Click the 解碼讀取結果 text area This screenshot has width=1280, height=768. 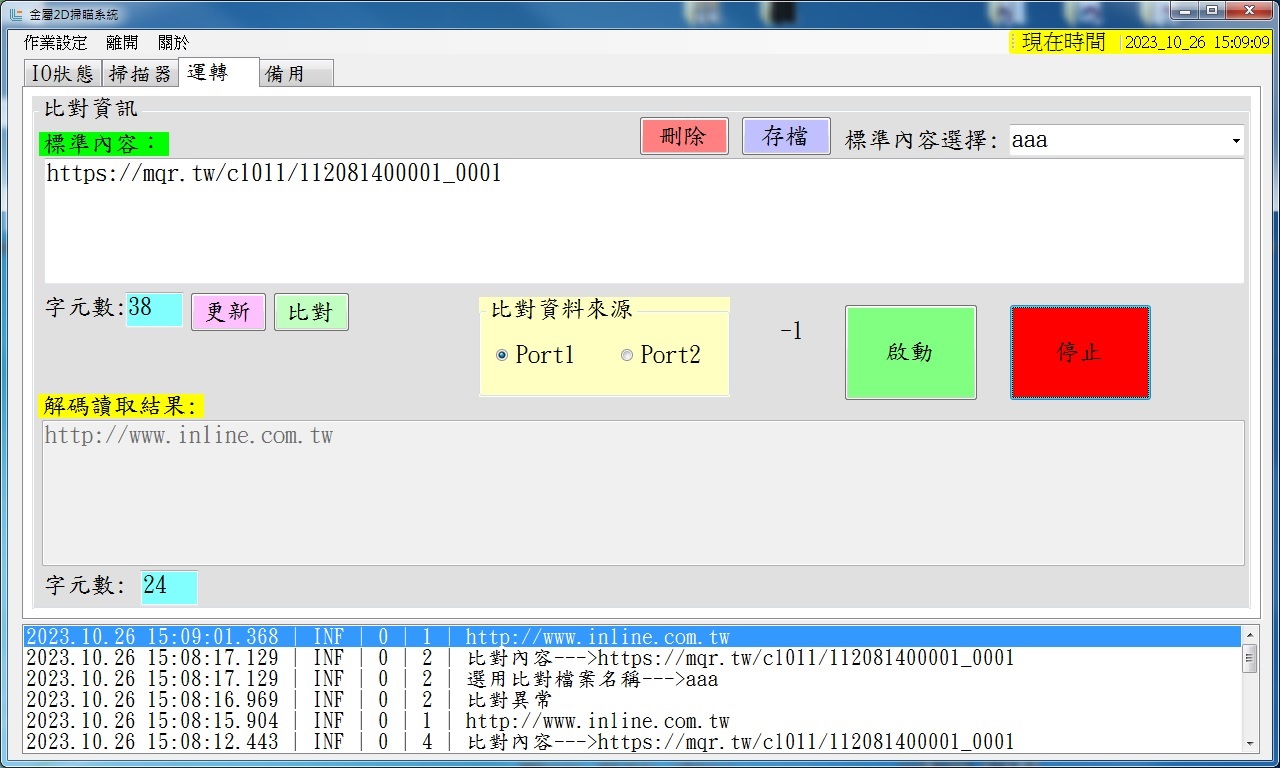[x=643, y=492]
